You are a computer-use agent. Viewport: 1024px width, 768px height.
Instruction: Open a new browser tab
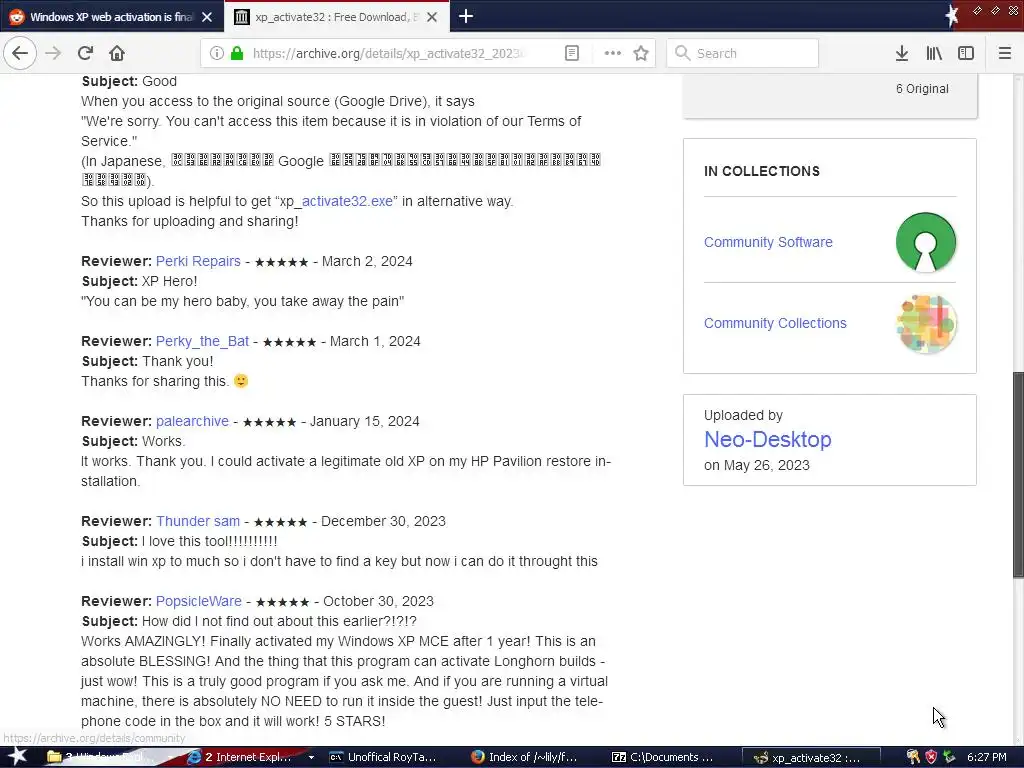(x=466, y=16)
